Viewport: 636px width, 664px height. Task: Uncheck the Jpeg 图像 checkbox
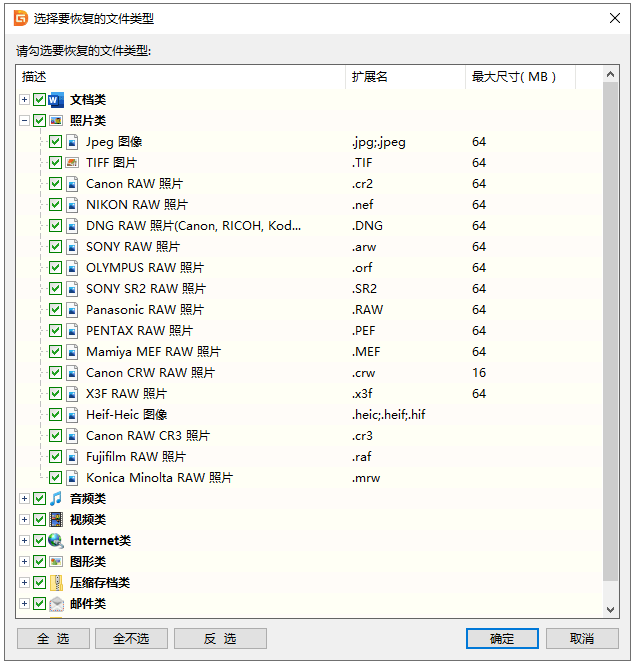[56, 142]
